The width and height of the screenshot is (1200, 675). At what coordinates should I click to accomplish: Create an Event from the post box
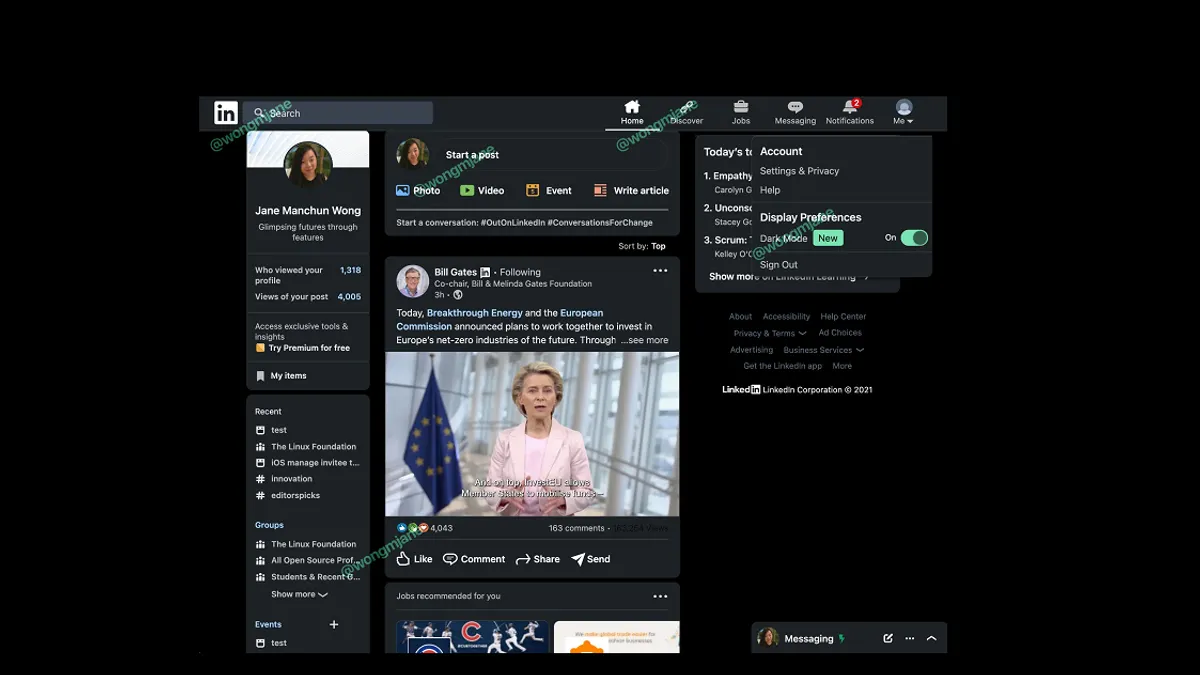[549, 191]
